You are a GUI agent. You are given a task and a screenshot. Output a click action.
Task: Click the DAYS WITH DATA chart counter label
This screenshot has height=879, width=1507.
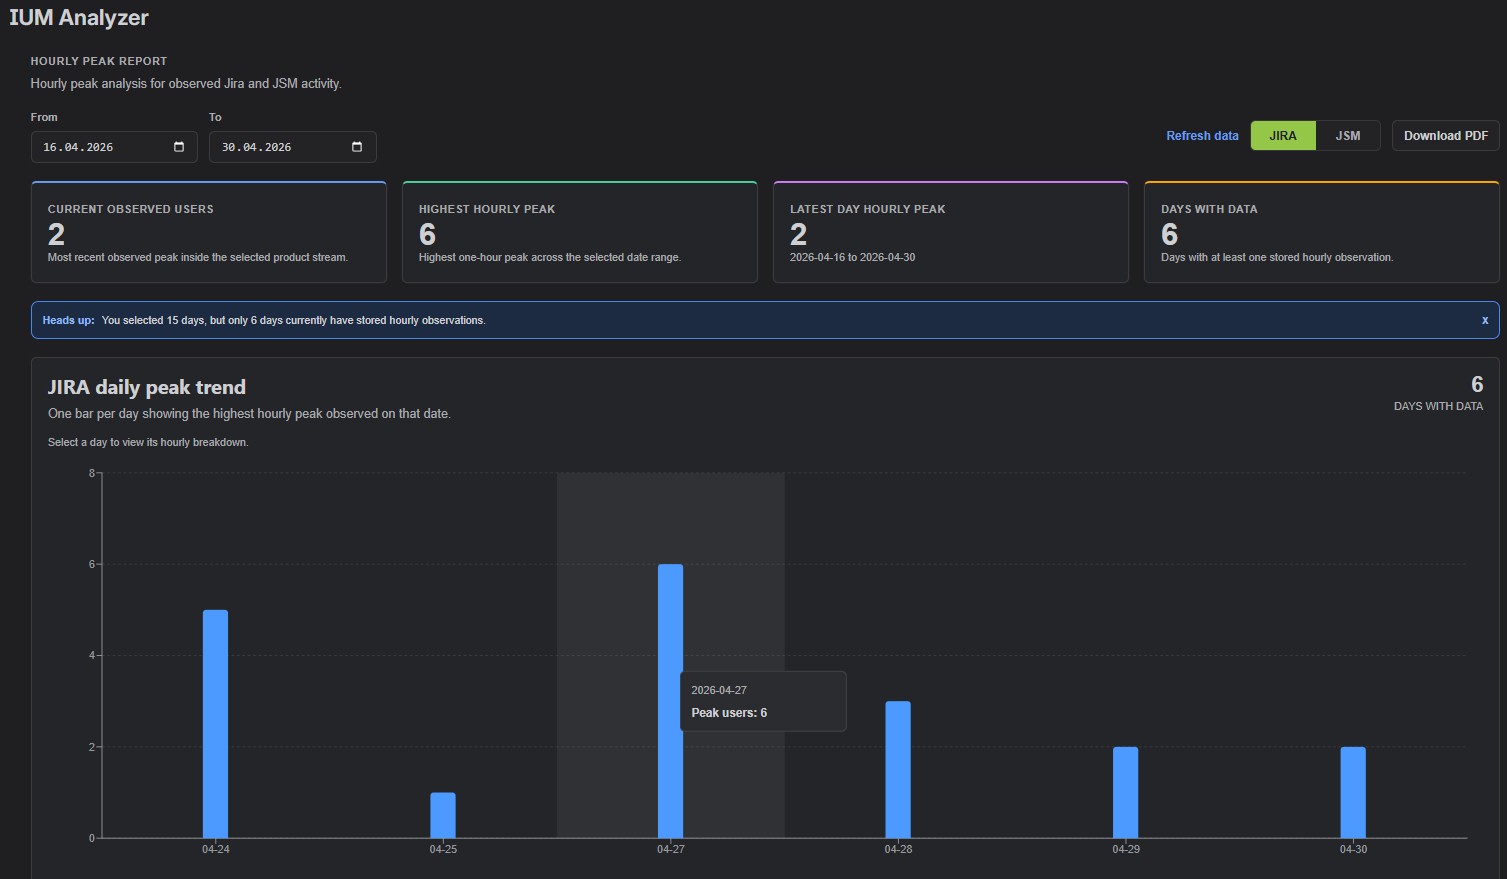tap(1438, 406)
